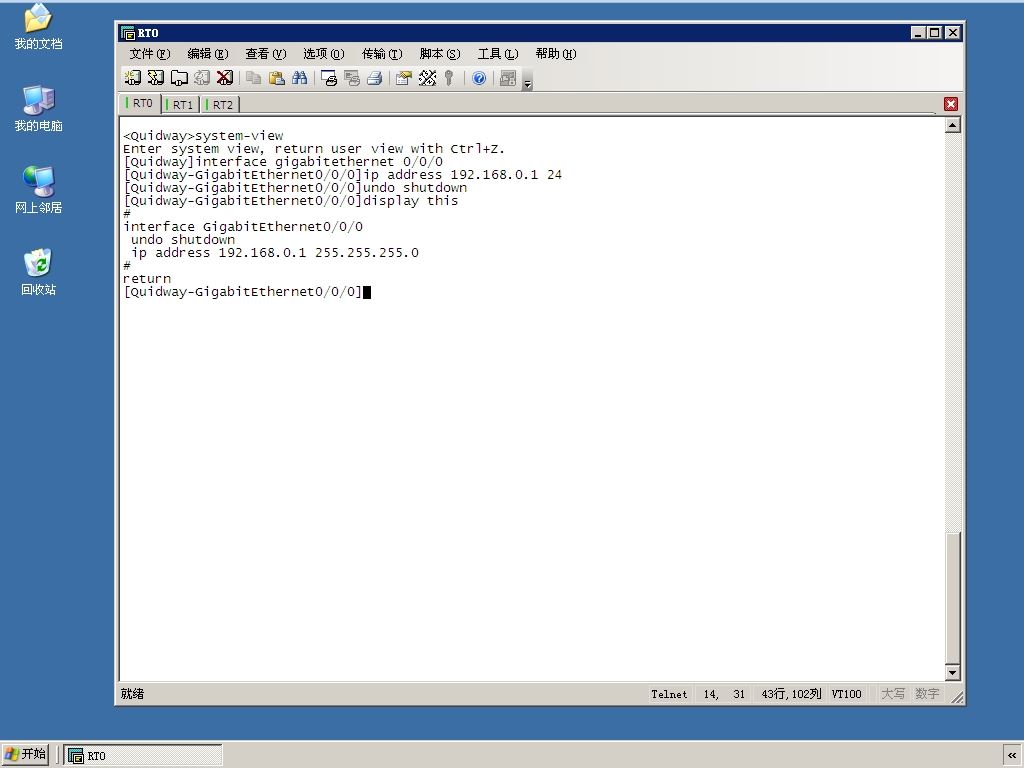Open the 文件(F) menu

tap(150, 54)
